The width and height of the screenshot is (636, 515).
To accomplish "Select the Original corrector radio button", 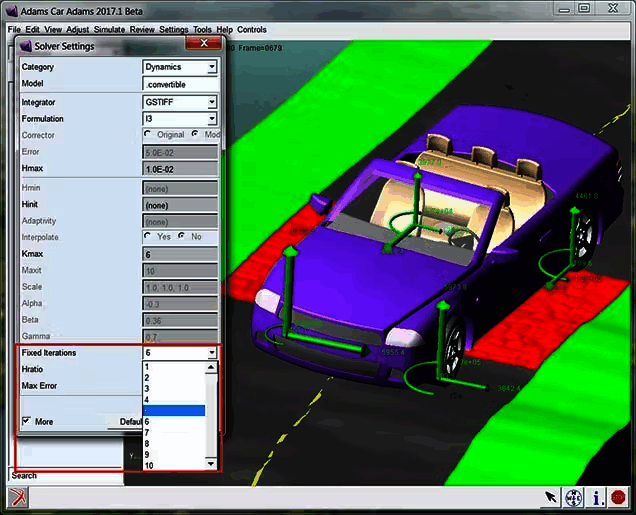I will point(148,134).
